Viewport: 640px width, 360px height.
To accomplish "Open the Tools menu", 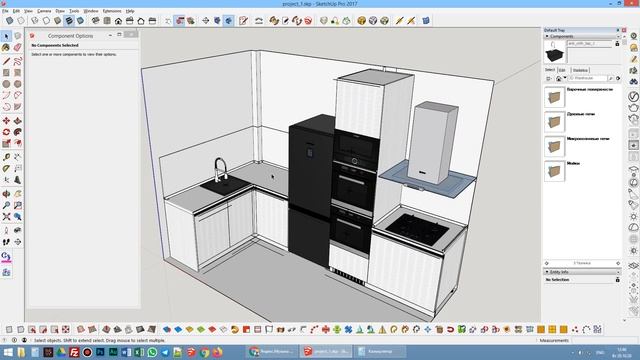I will tap(74, 11).
